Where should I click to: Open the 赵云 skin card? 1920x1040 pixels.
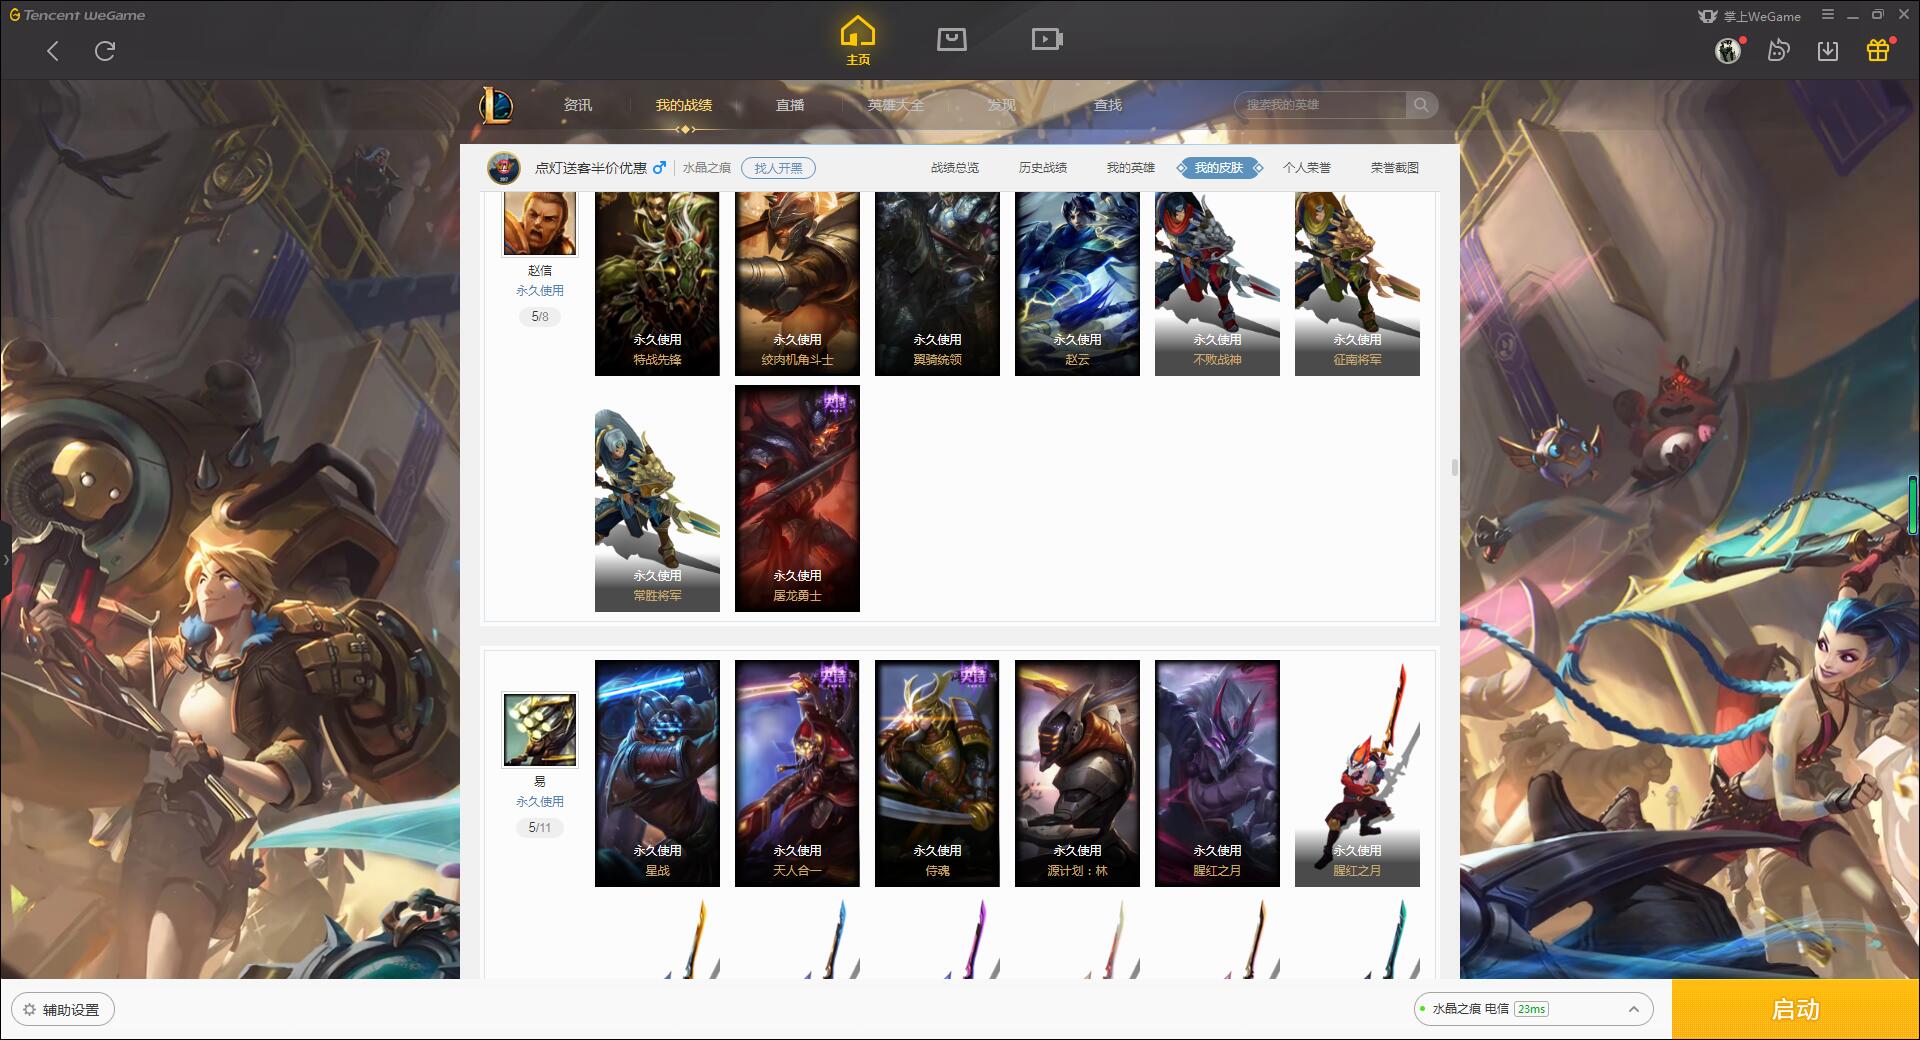1077,284
